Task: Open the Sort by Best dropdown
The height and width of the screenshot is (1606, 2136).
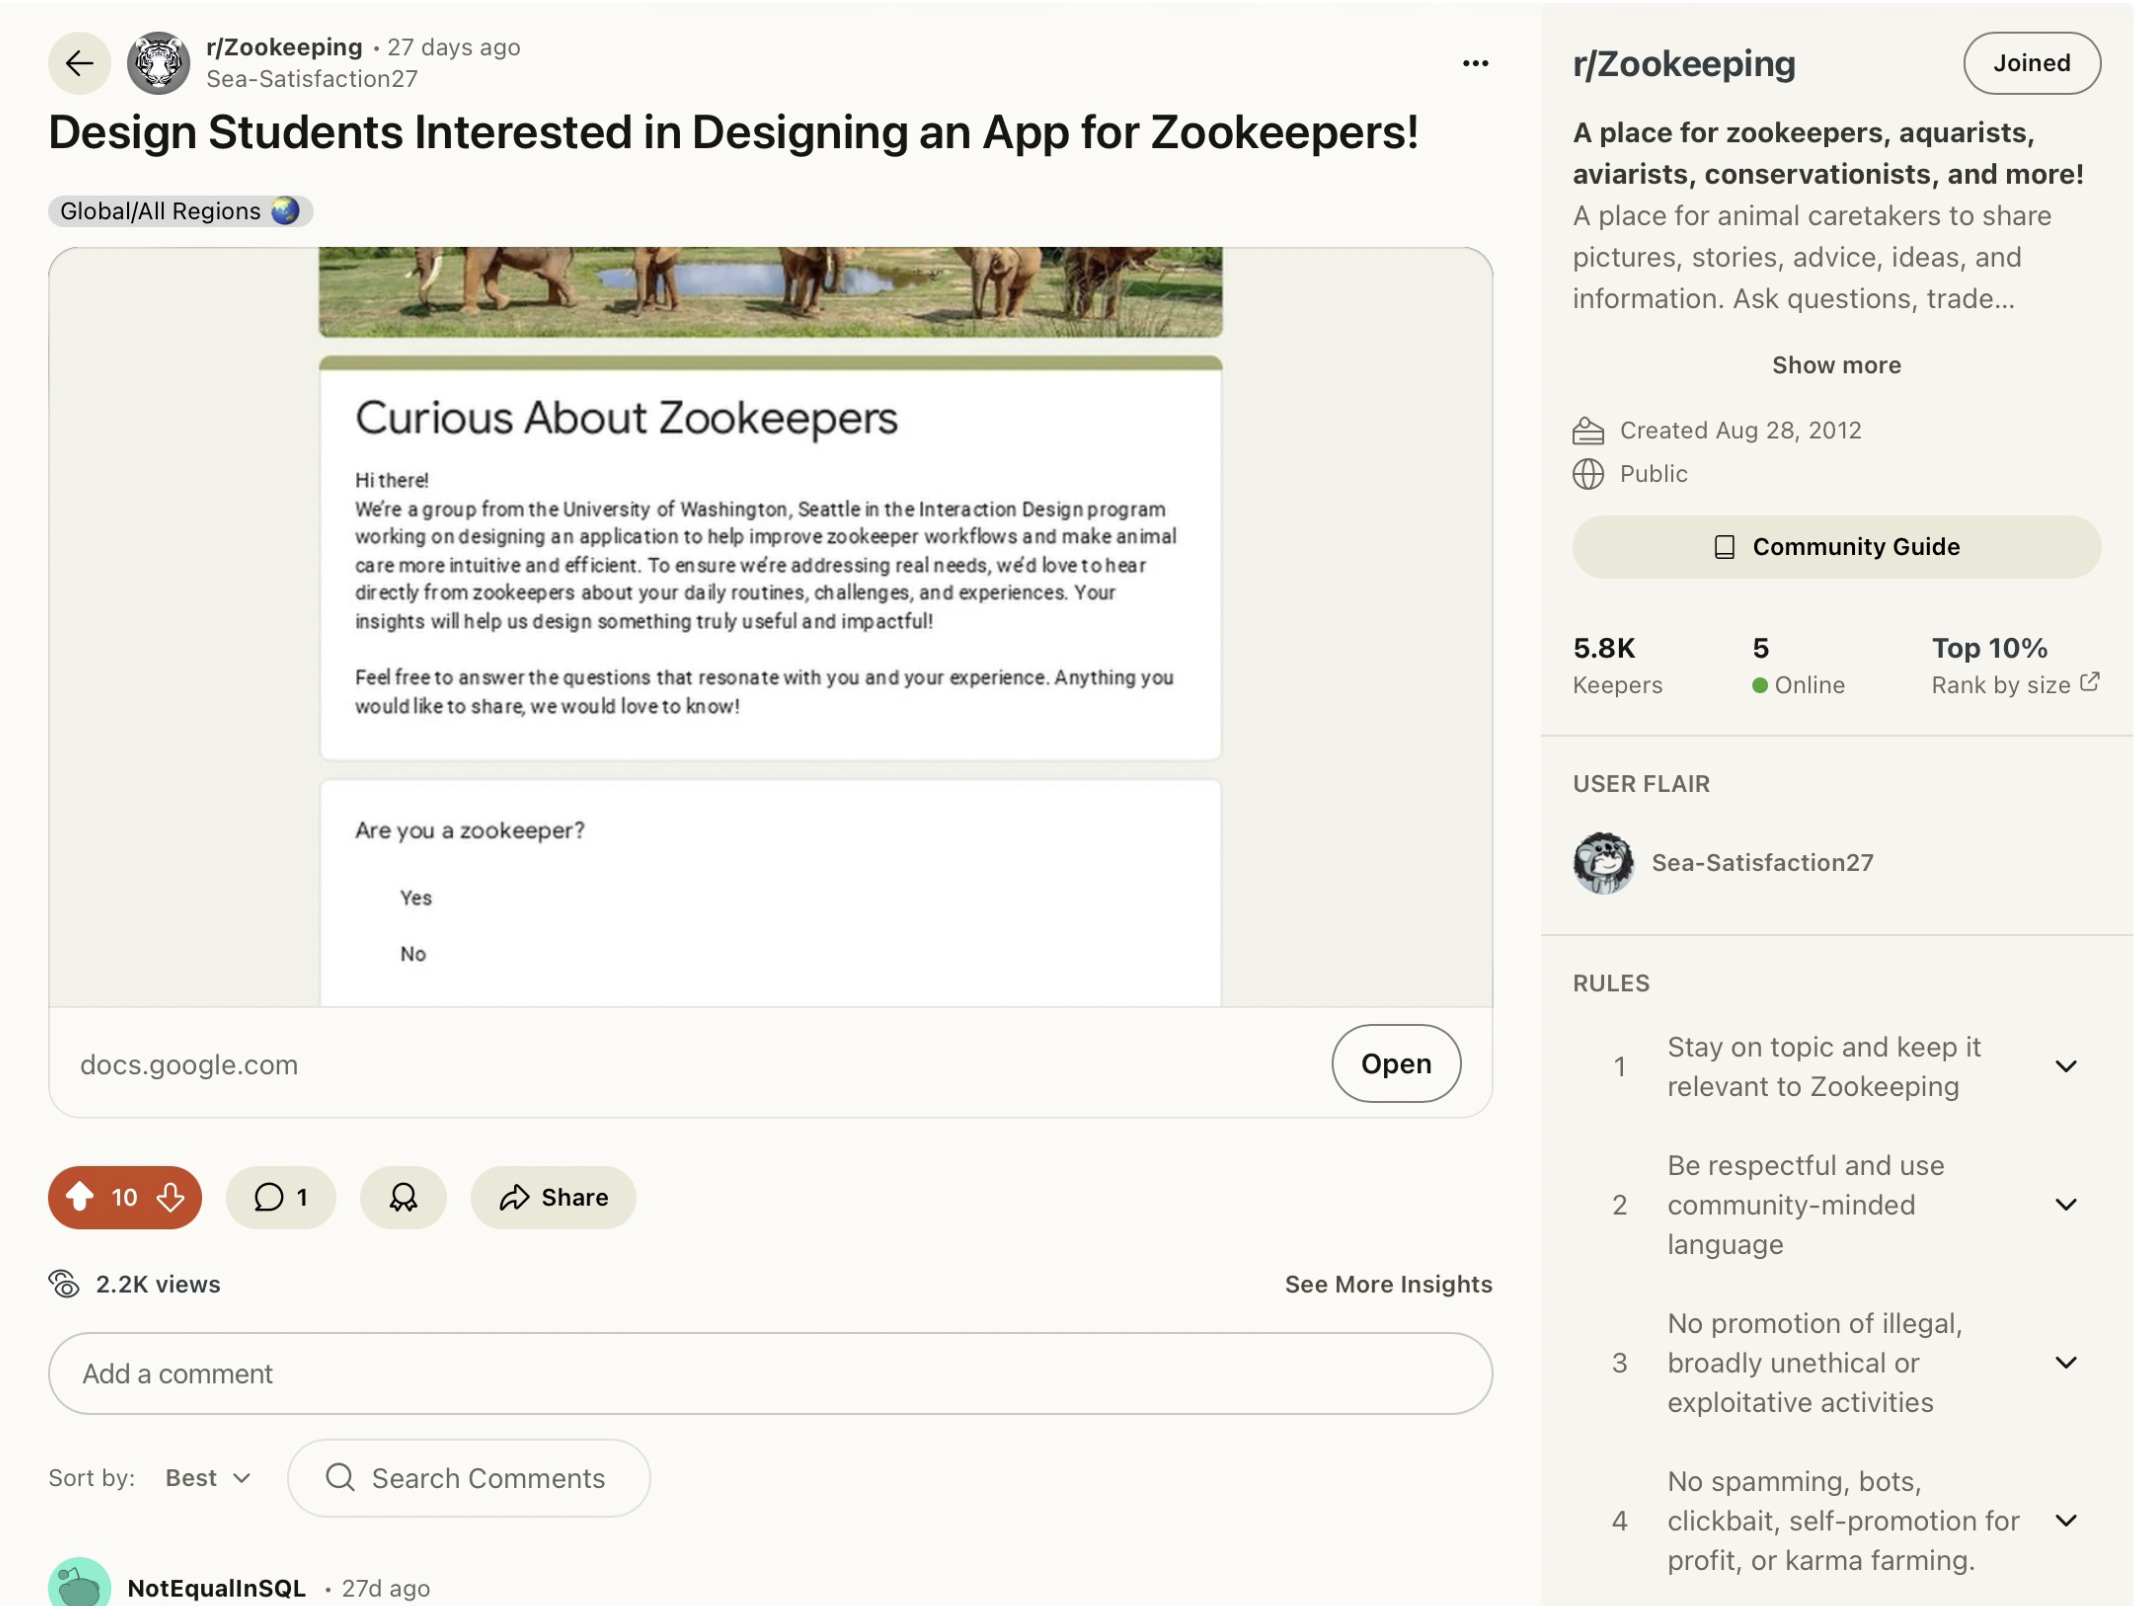Action: click(x=208, y=1477)
